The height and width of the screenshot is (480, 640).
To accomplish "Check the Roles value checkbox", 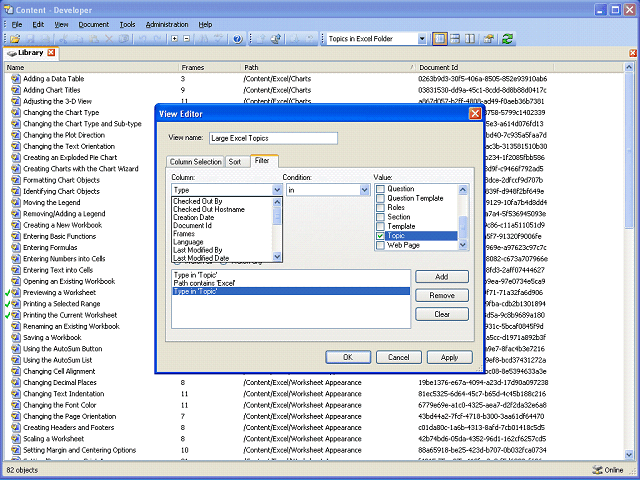I will tap(380, 207).
